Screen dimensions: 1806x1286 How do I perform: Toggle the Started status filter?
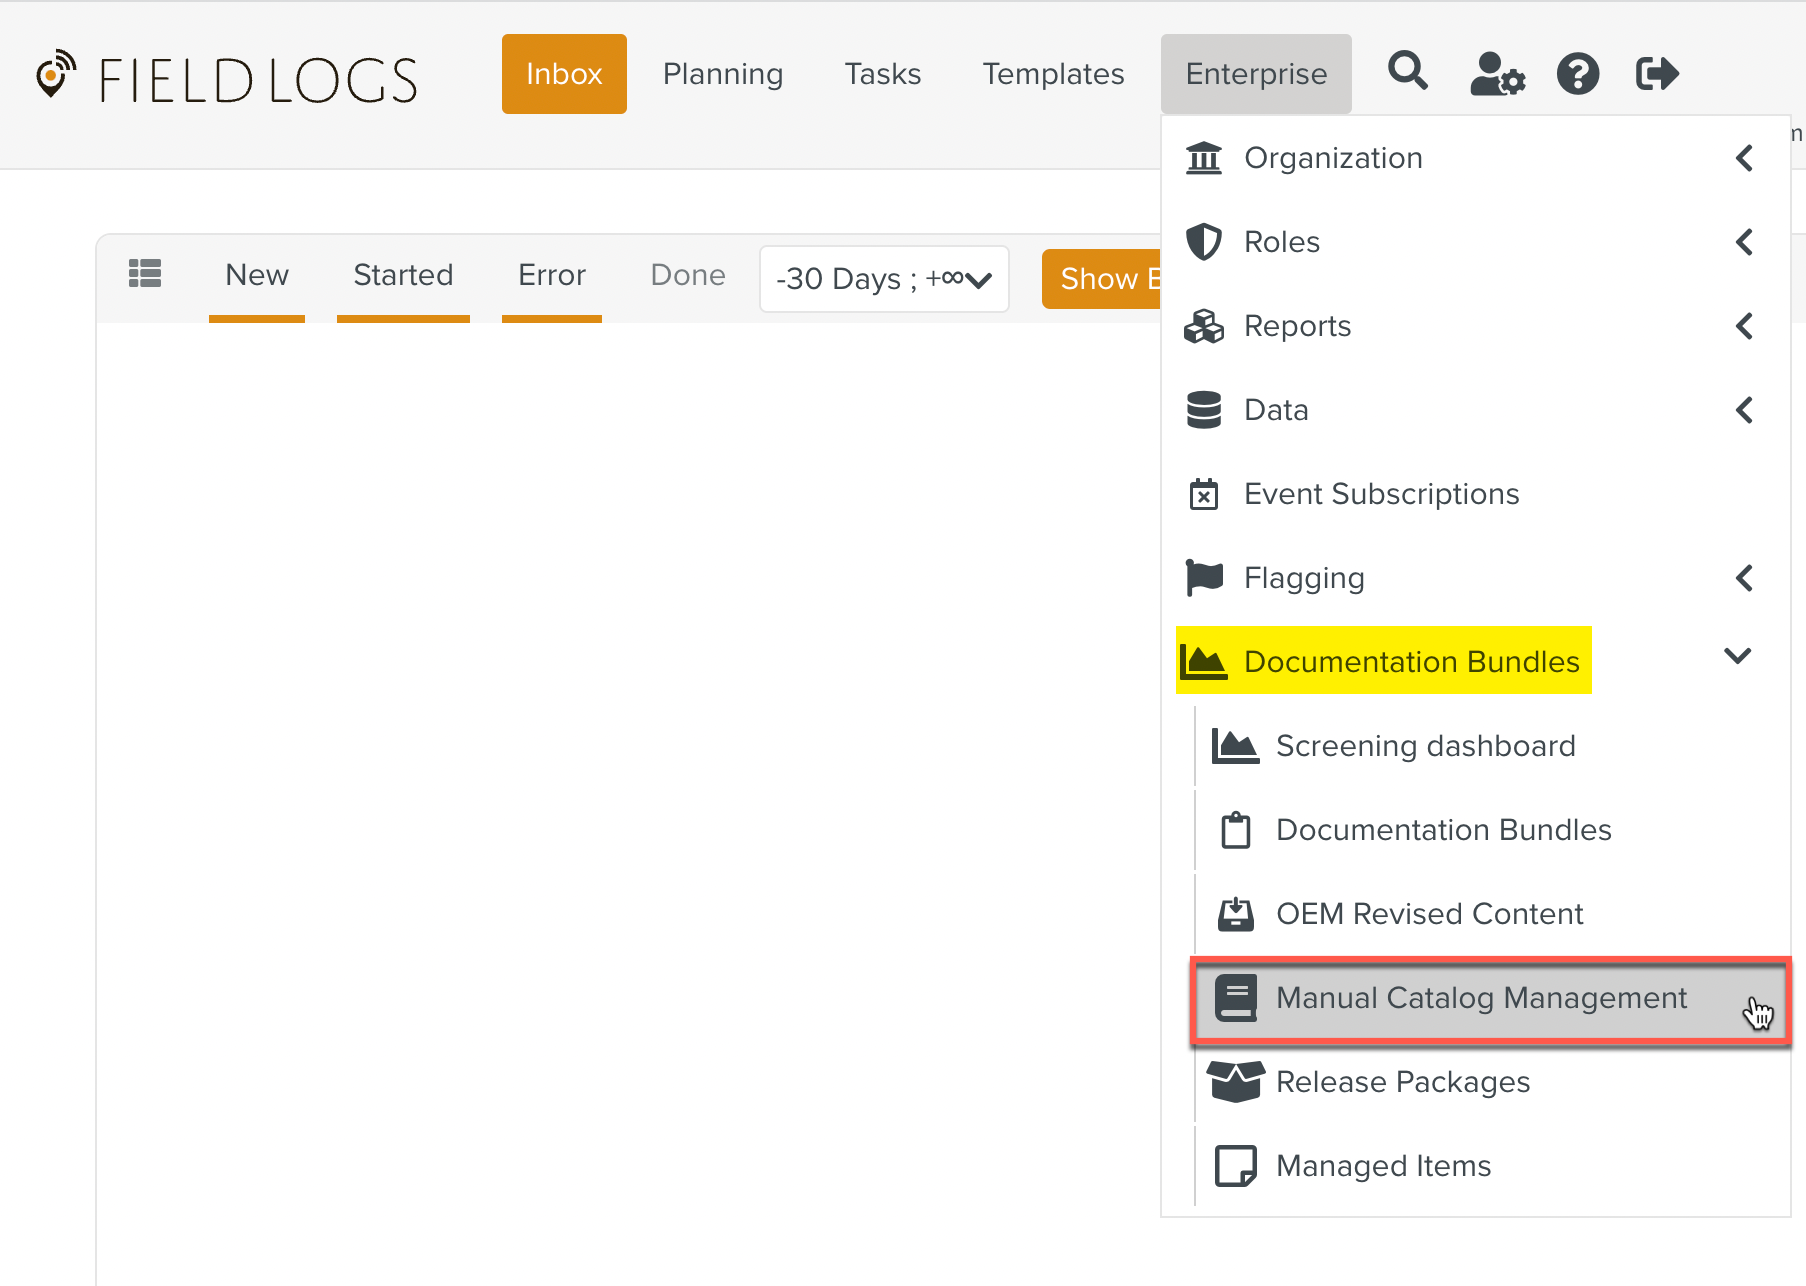pyautogui.click(x=403, y=275)
